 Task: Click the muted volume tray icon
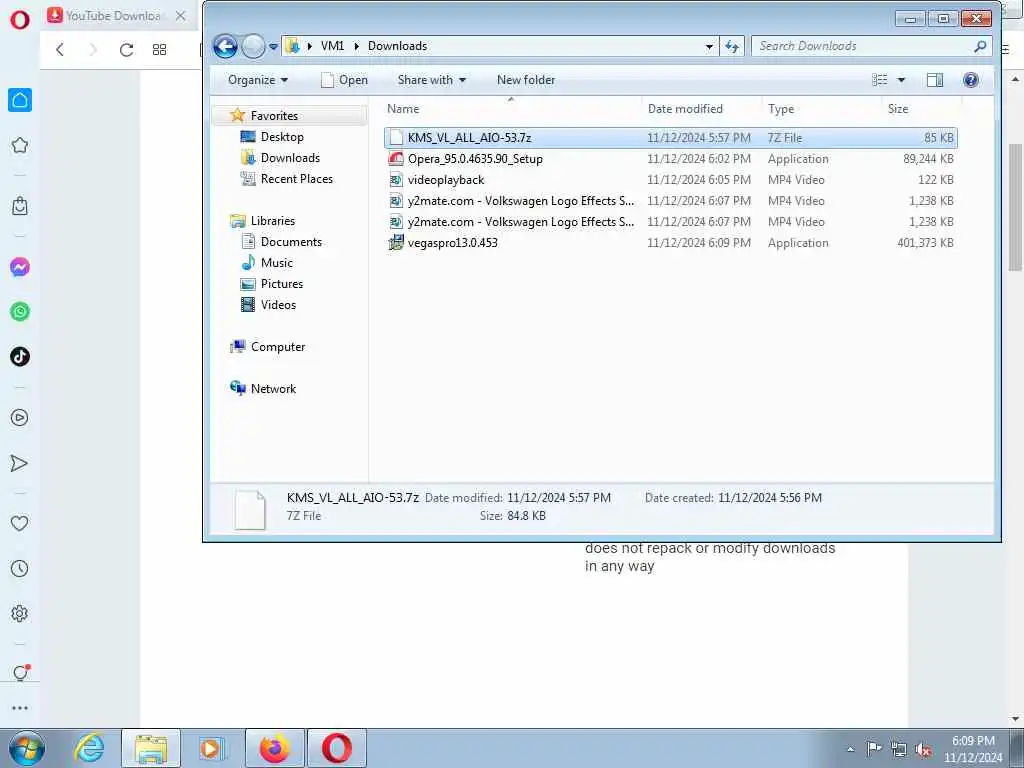pos(923,749)
